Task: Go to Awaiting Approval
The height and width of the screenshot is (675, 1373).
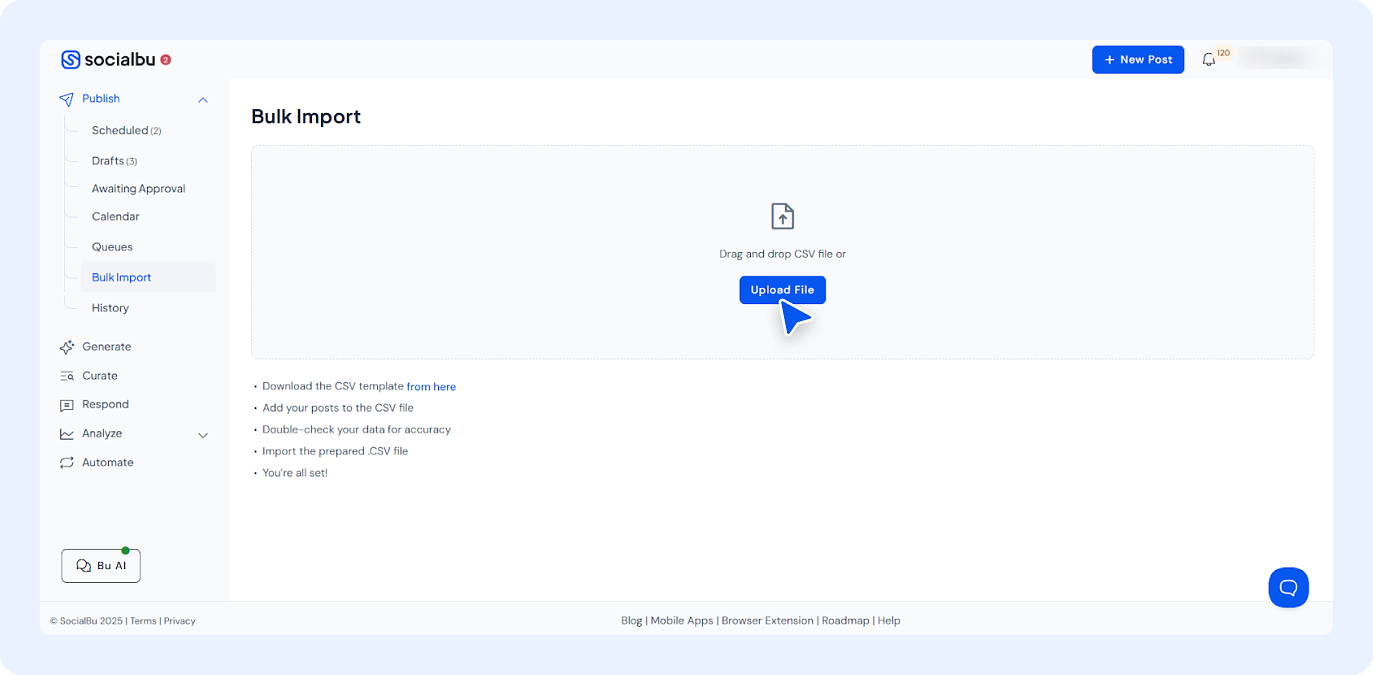Action: pyautogui.click(x=138, y=189)
